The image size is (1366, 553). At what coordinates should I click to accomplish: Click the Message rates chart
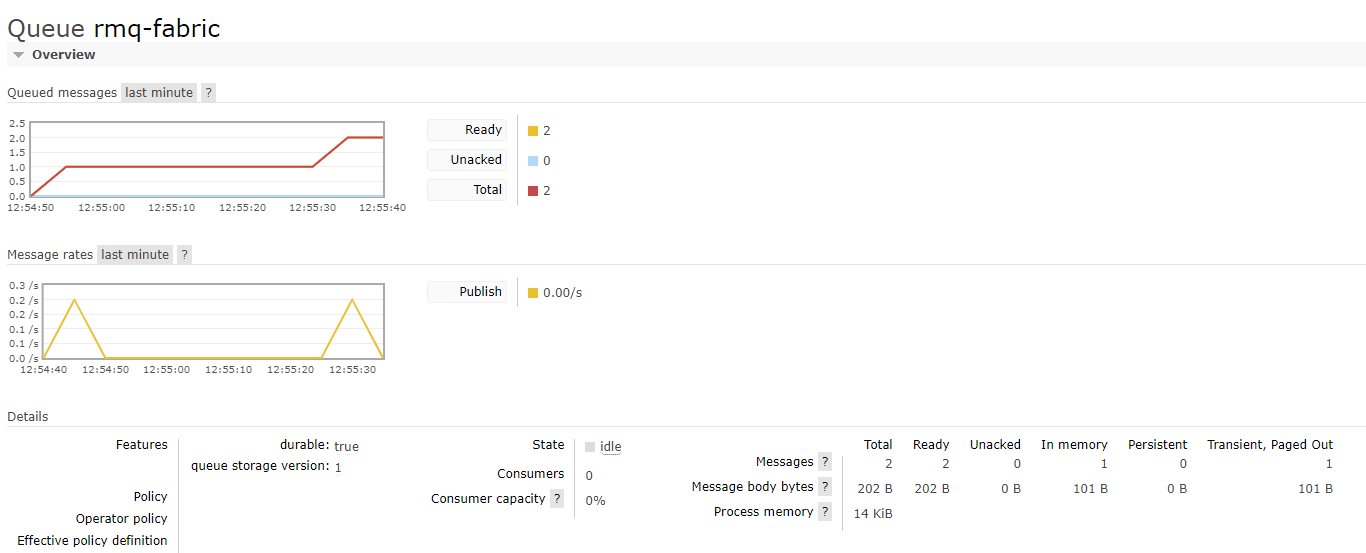(x=212, y=322)
